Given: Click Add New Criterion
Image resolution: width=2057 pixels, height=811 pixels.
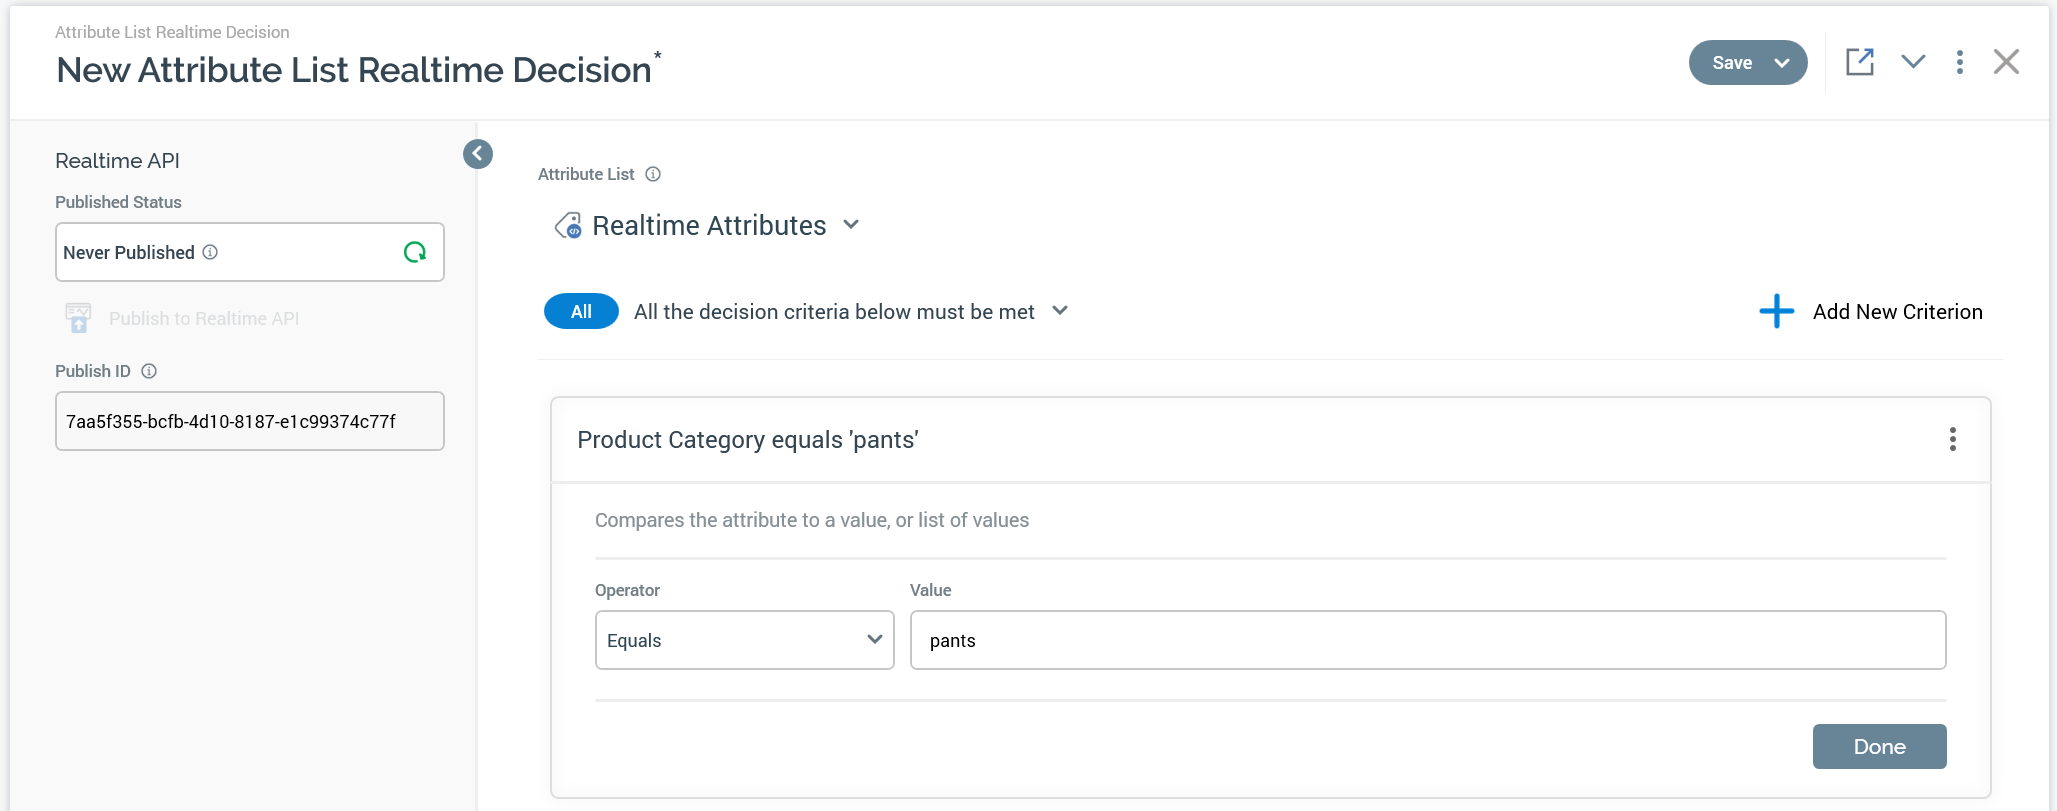Looking at the screenshot, I should point(1897,312).
